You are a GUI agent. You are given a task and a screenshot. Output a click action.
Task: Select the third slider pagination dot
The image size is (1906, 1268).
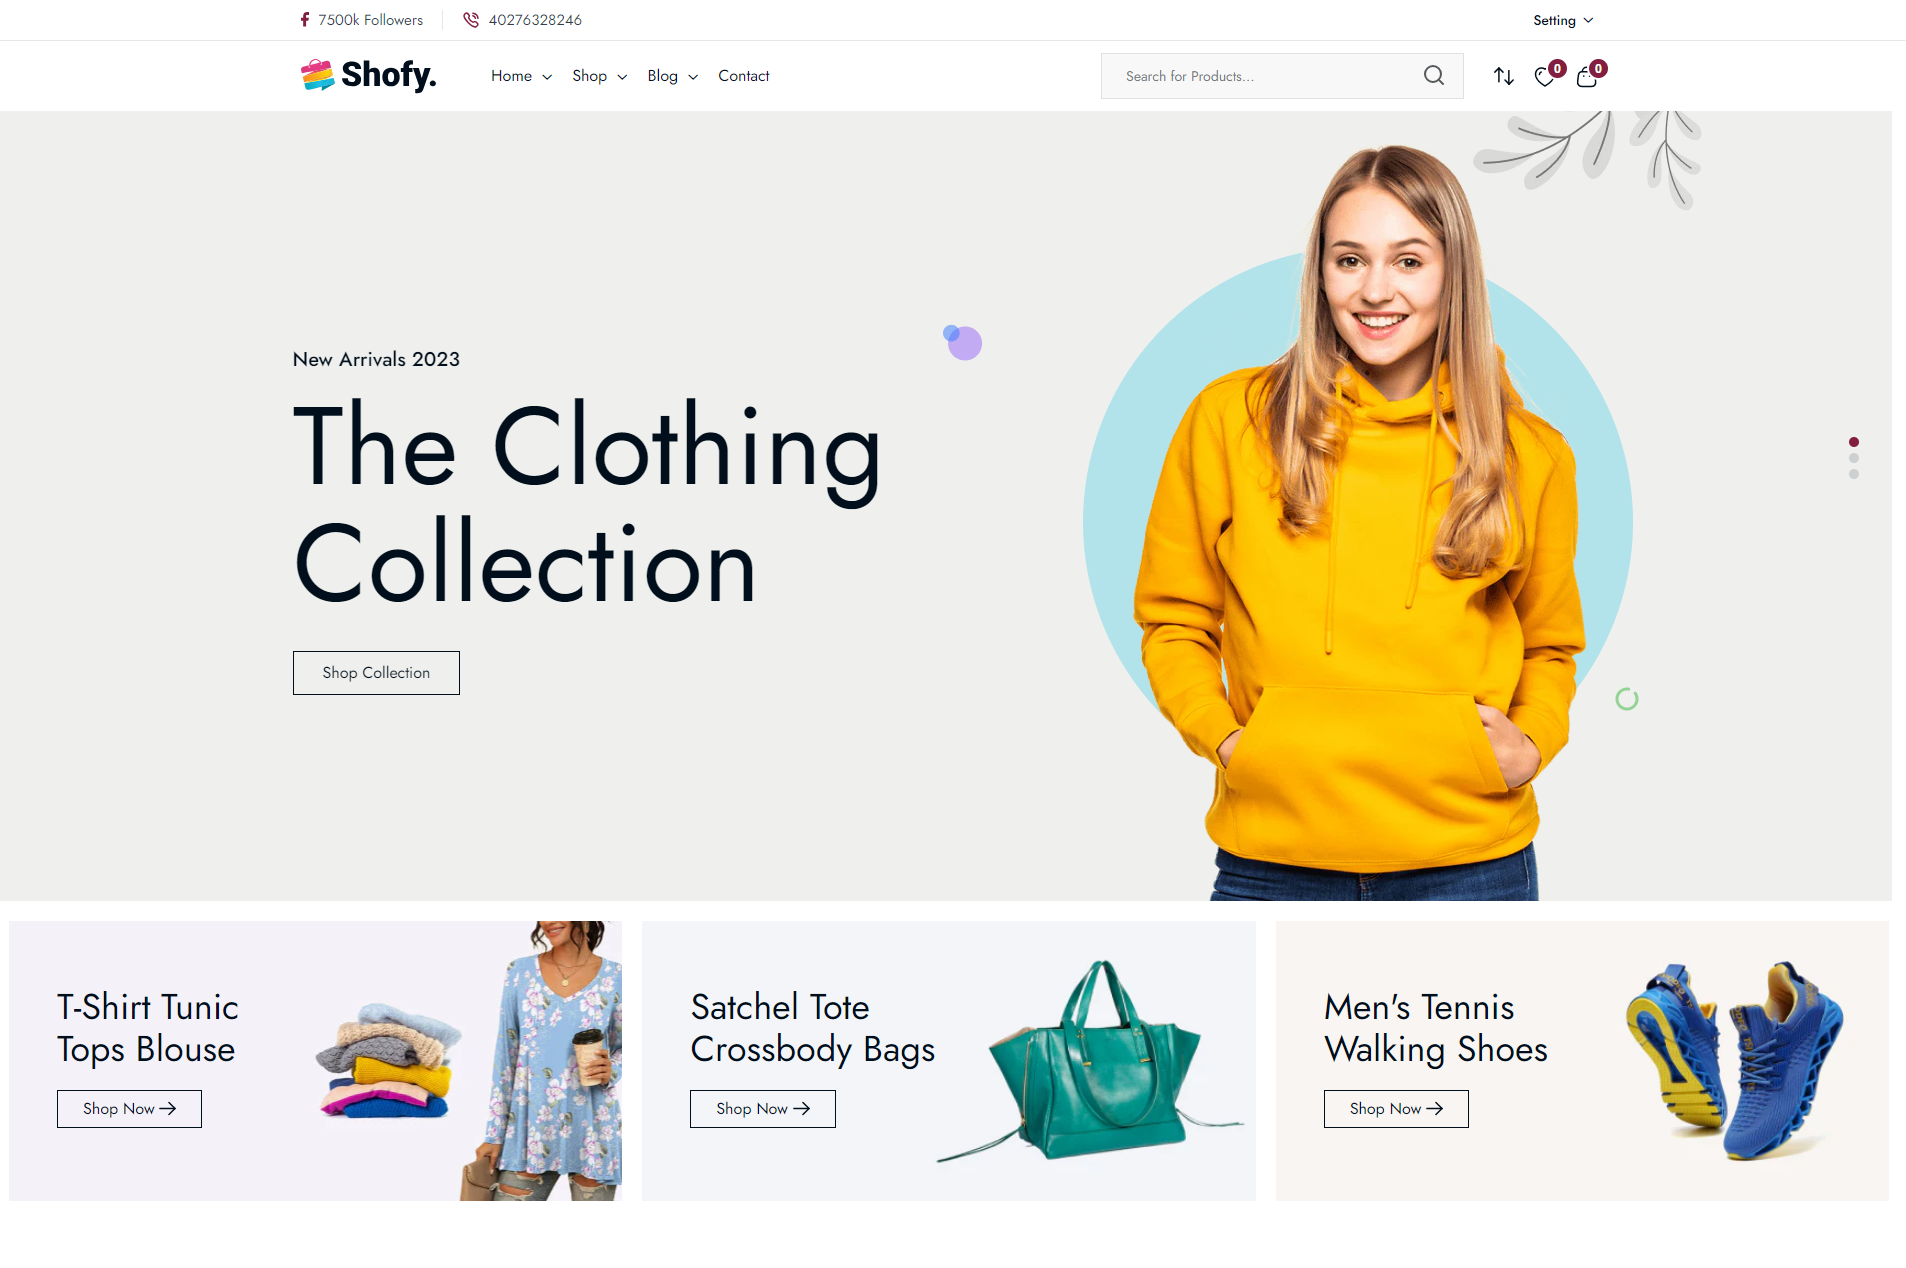pos(1854,474)
